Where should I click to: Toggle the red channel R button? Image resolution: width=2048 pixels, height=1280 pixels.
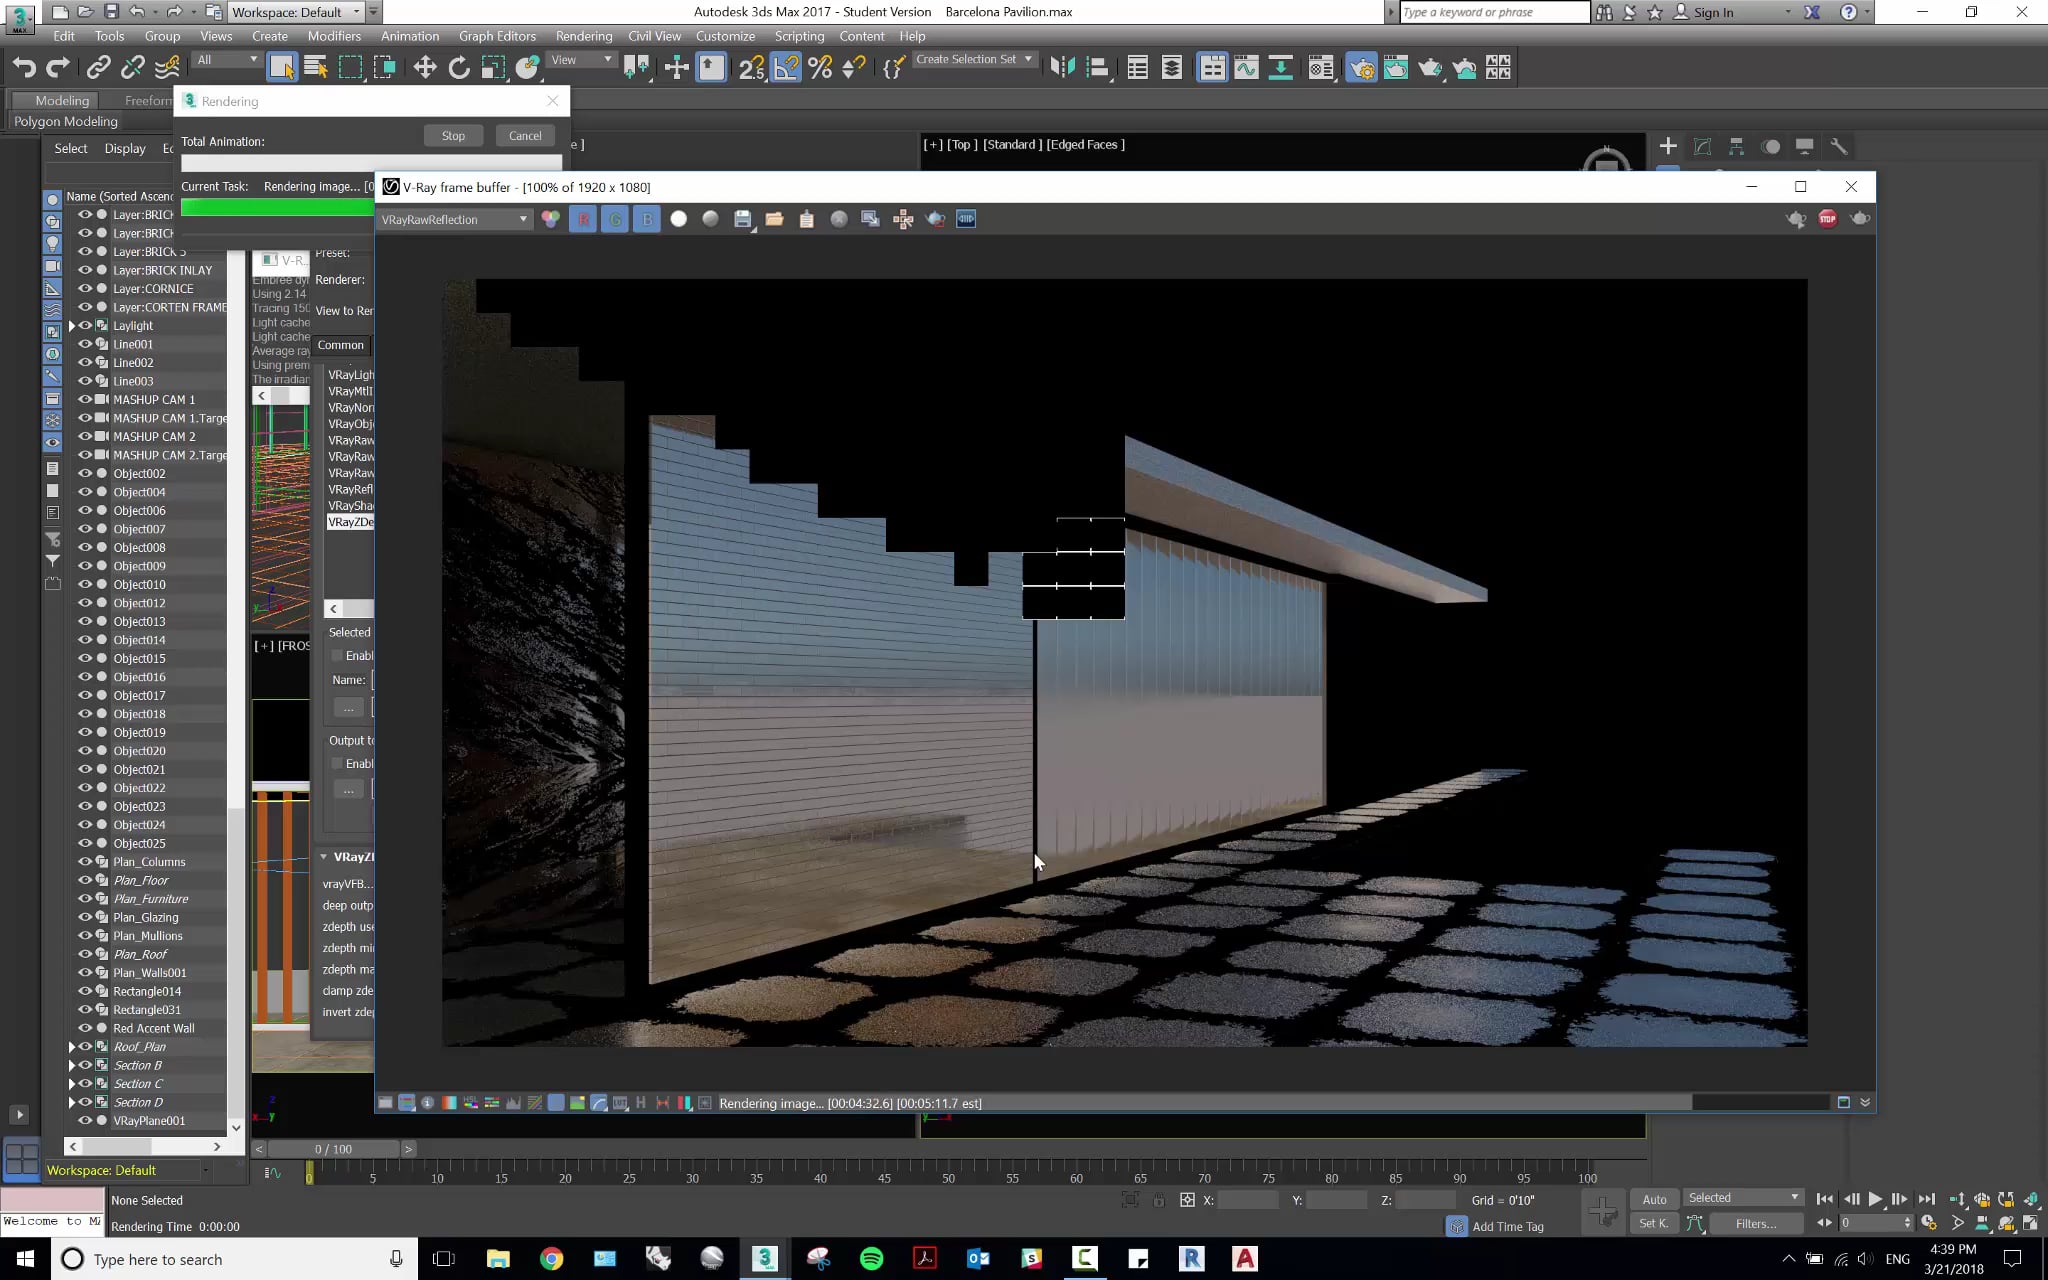(583, 219)
